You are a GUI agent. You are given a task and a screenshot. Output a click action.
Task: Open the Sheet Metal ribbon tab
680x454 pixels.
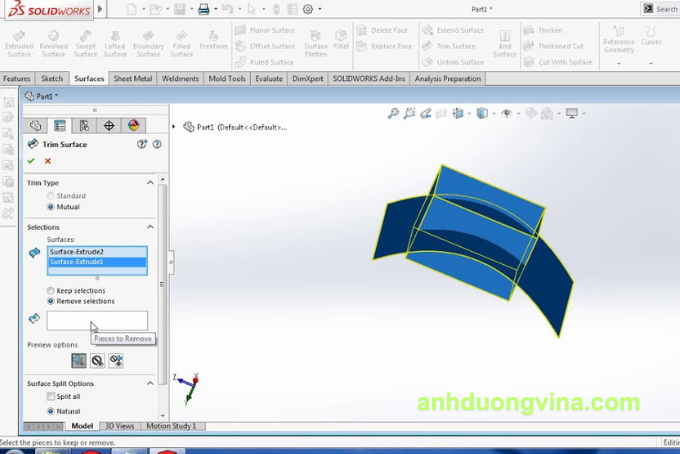[x=133, y=78]
